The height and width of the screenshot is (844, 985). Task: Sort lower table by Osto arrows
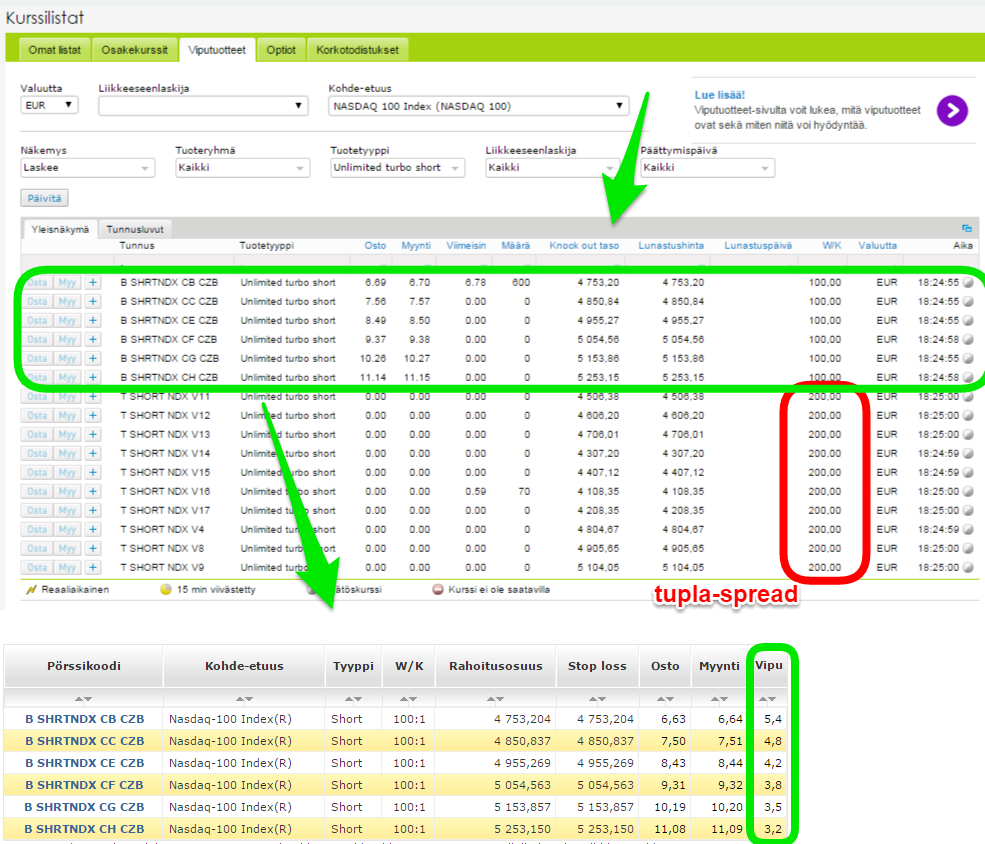coord(665,698)
